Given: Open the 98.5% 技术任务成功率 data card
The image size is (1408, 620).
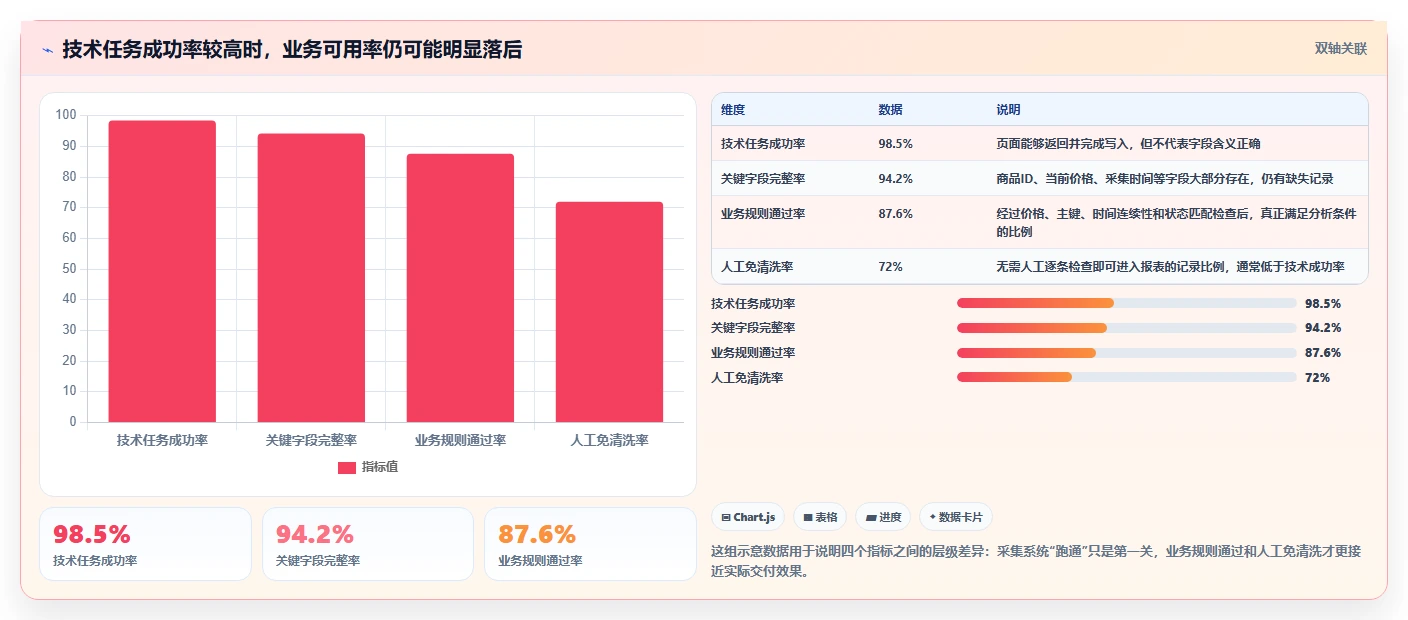Looking at the screenshot, I should tap(145, 544).
